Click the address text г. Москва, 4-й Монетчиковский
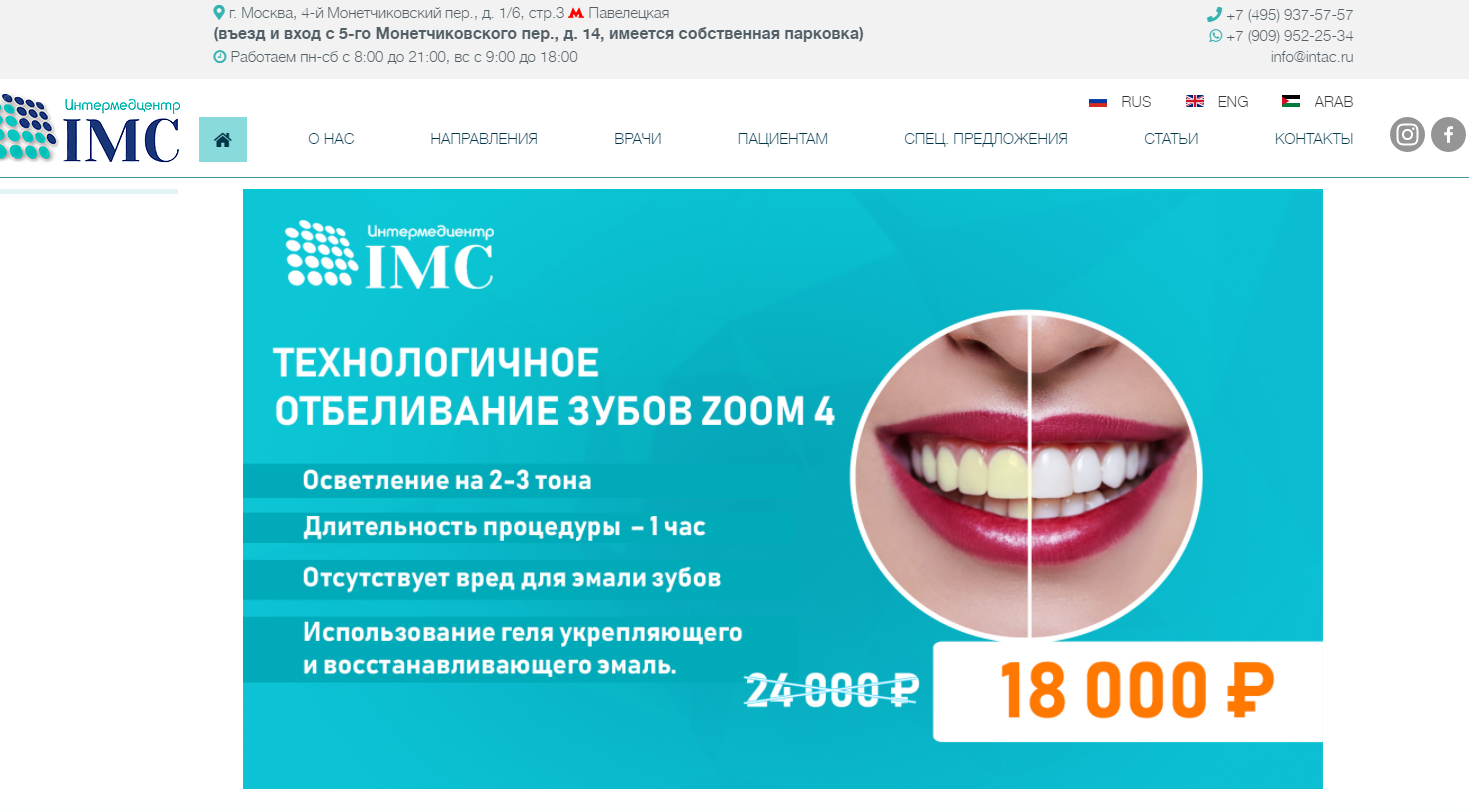1469x812 pixels. coord(396,13)
